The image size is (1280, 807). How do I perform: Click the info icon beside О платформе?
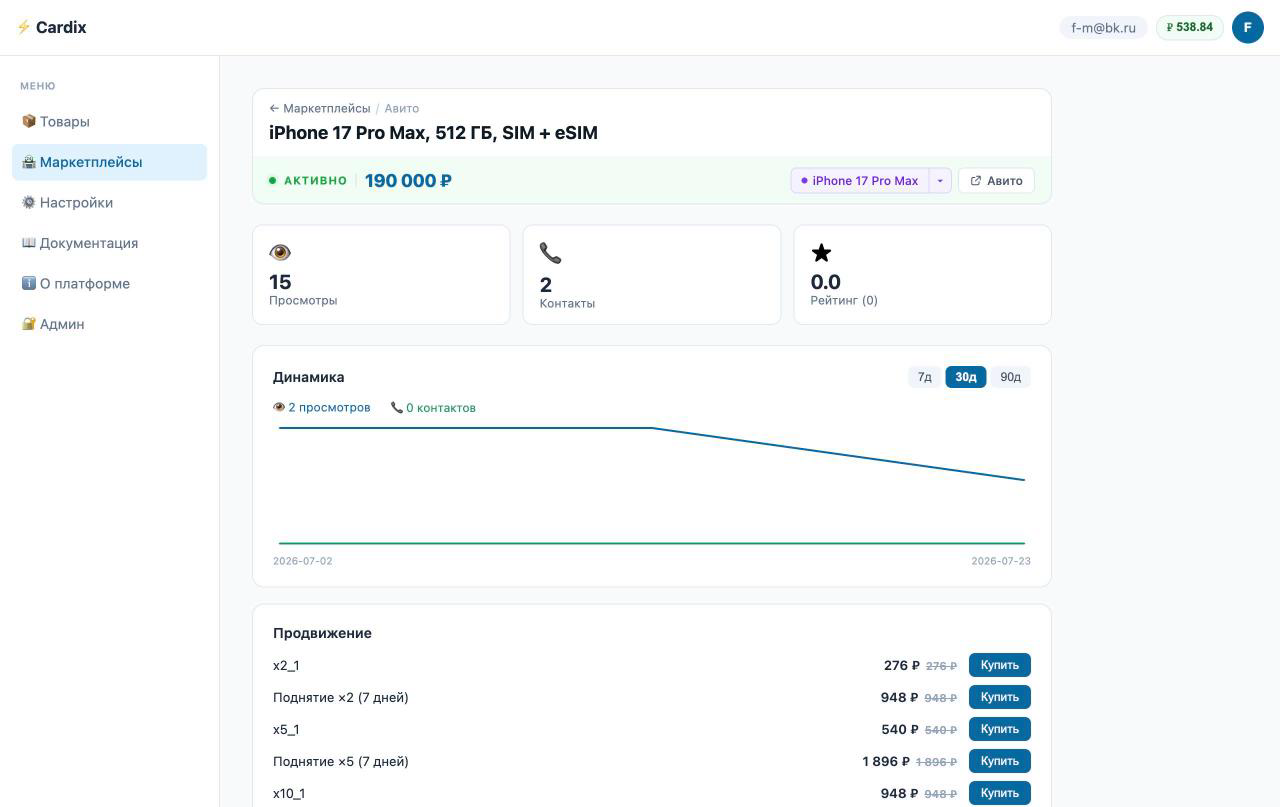29,283
